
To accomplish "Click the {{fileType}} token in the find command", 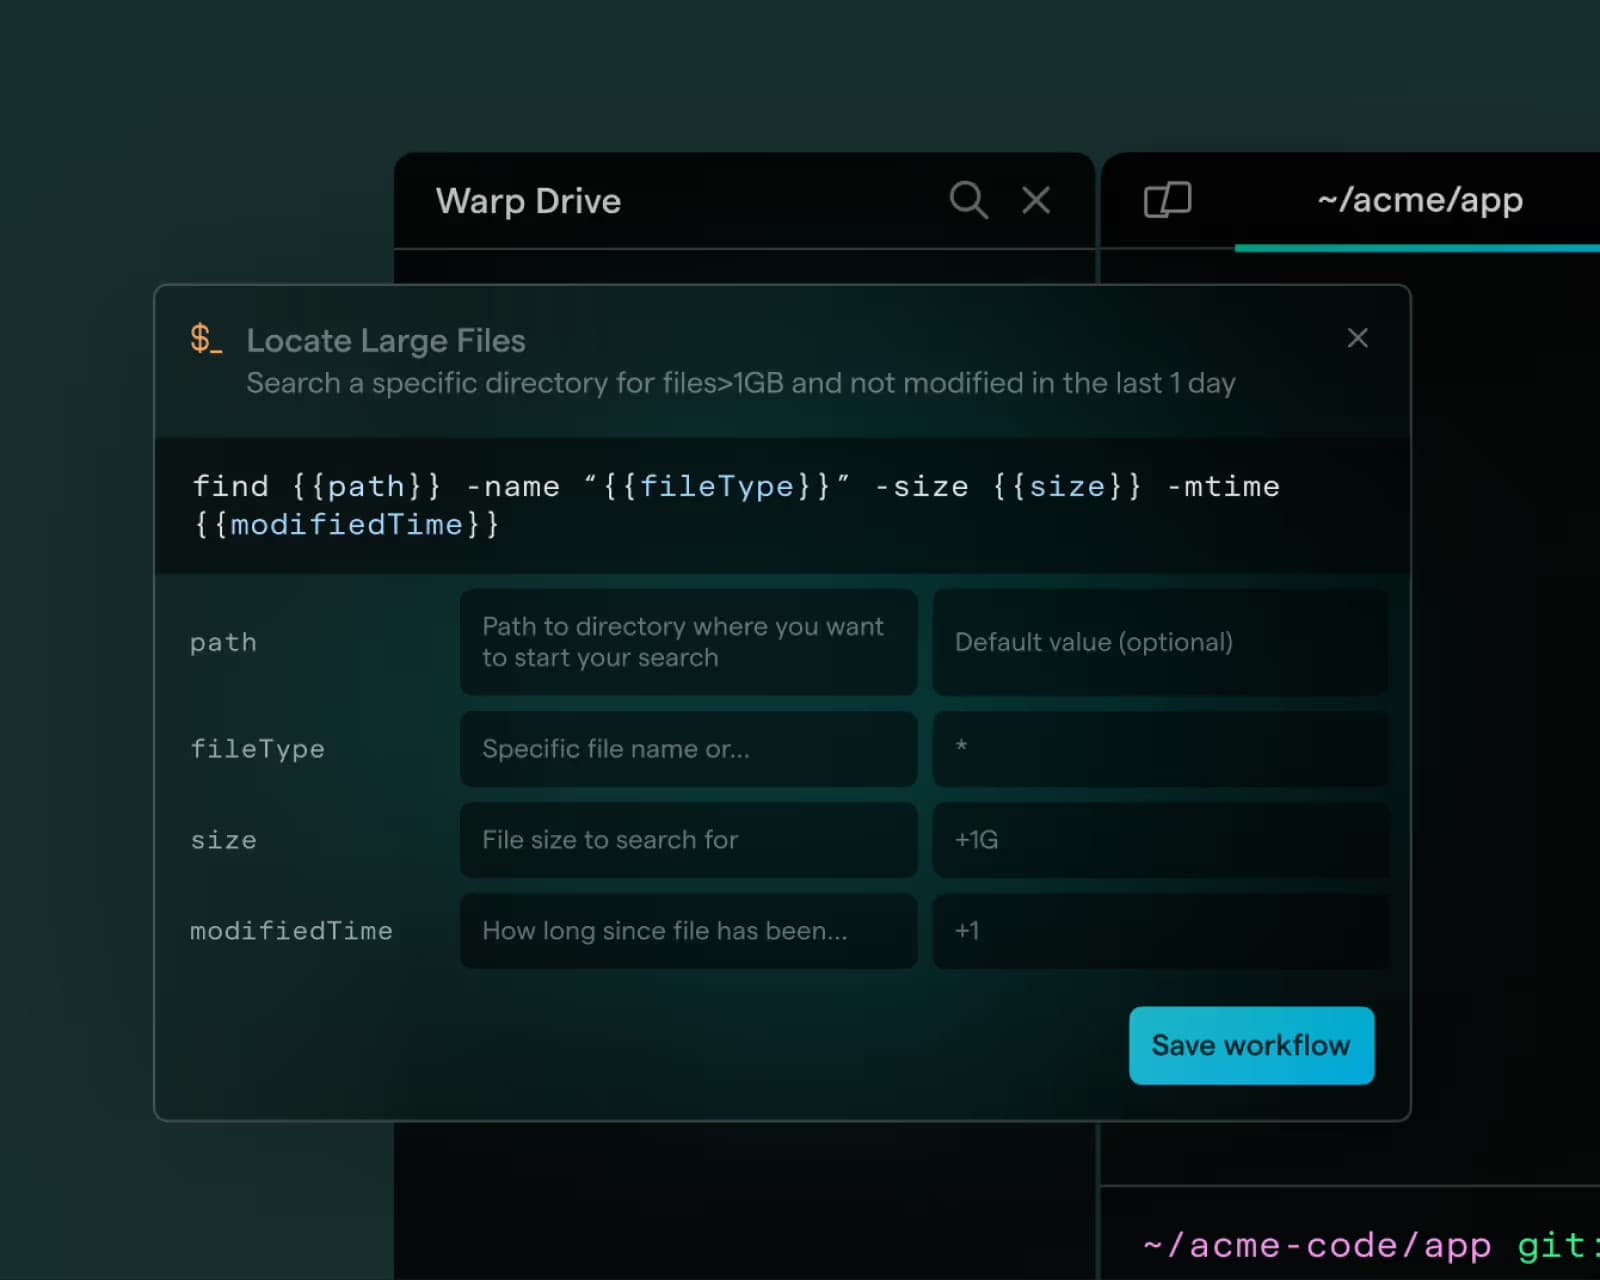I will (718, 486).
